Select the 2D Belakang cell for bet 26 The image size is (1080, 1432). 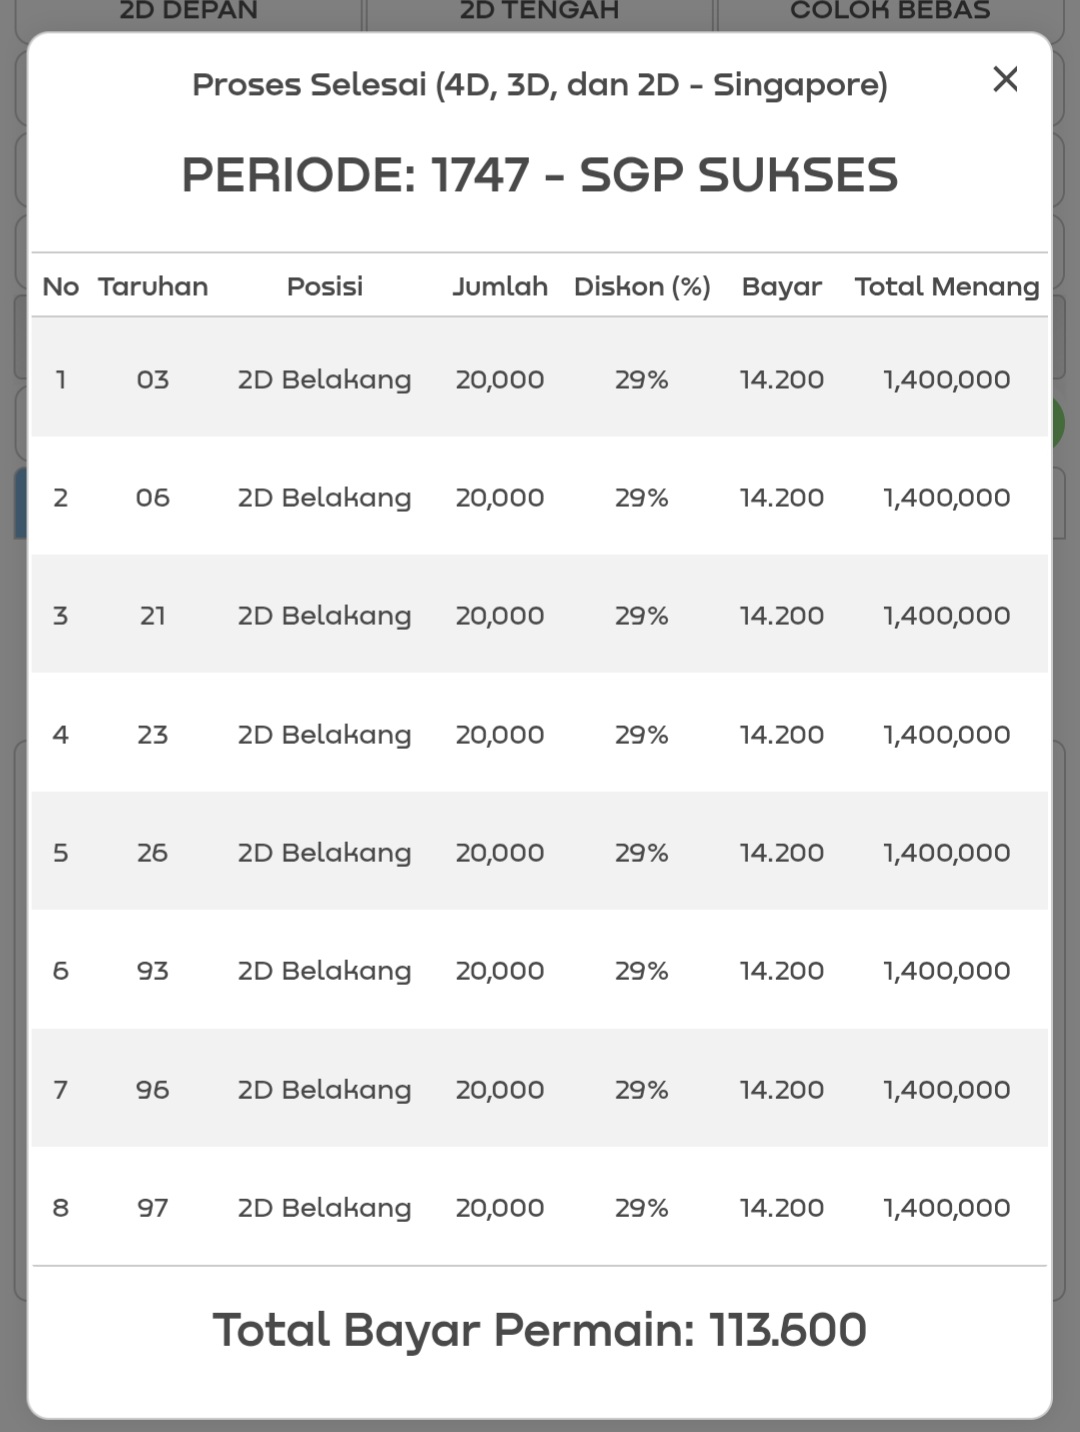click(x=325, y=853)
